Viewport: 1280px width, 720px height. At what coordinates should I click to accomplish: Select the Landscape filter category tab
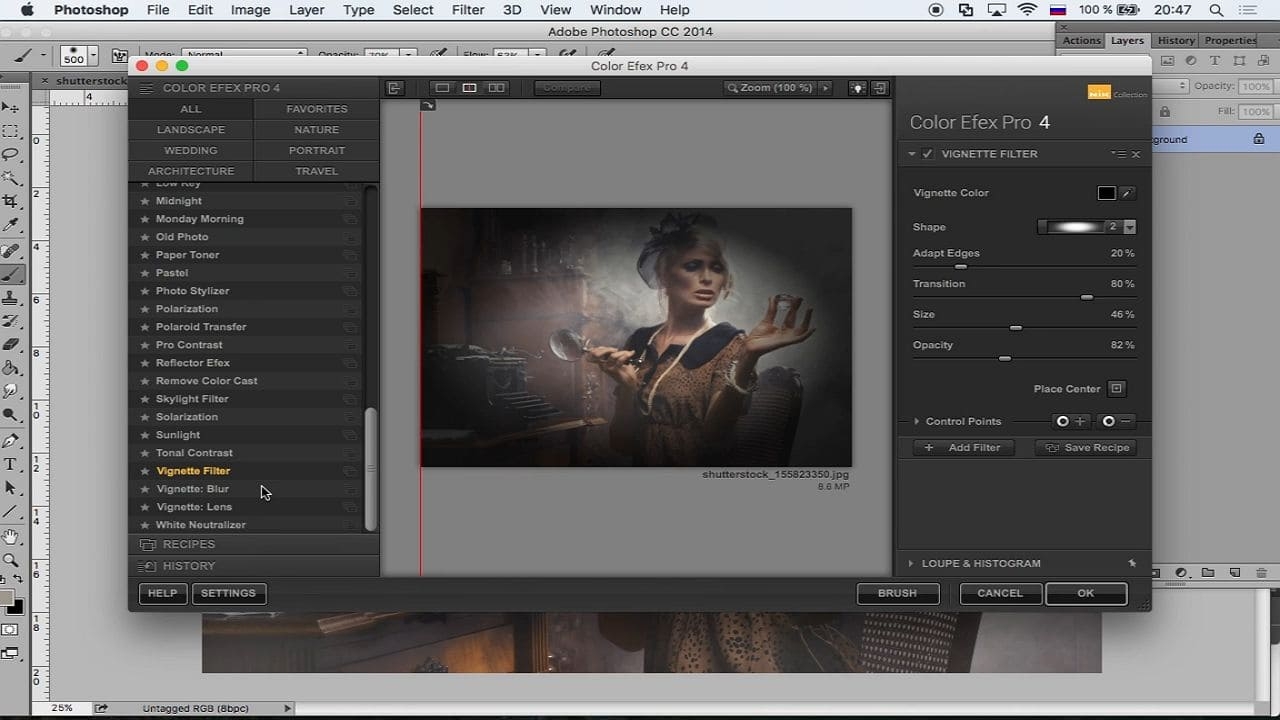[x=191, y=130]
